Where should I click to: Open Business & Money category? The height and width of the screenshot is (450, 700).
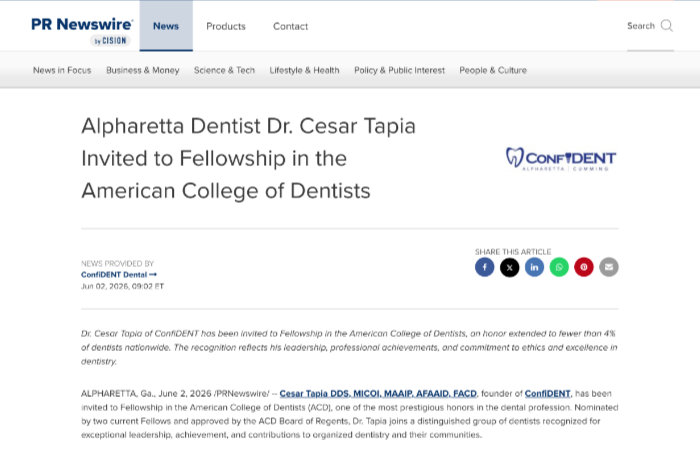click(x=143, y=70)
